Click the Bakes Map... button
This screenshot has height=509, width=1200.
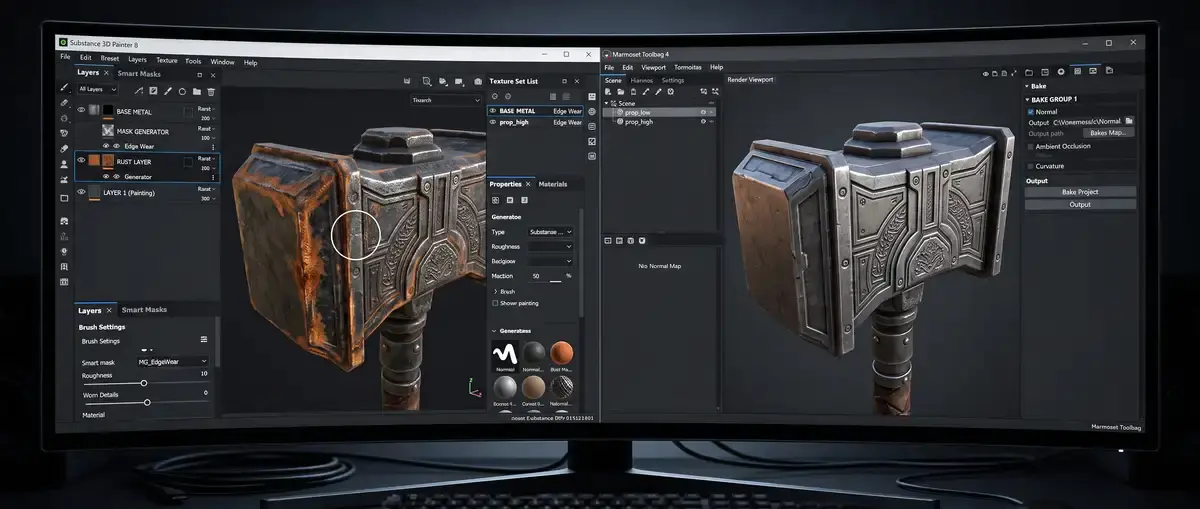[1108, 133]
